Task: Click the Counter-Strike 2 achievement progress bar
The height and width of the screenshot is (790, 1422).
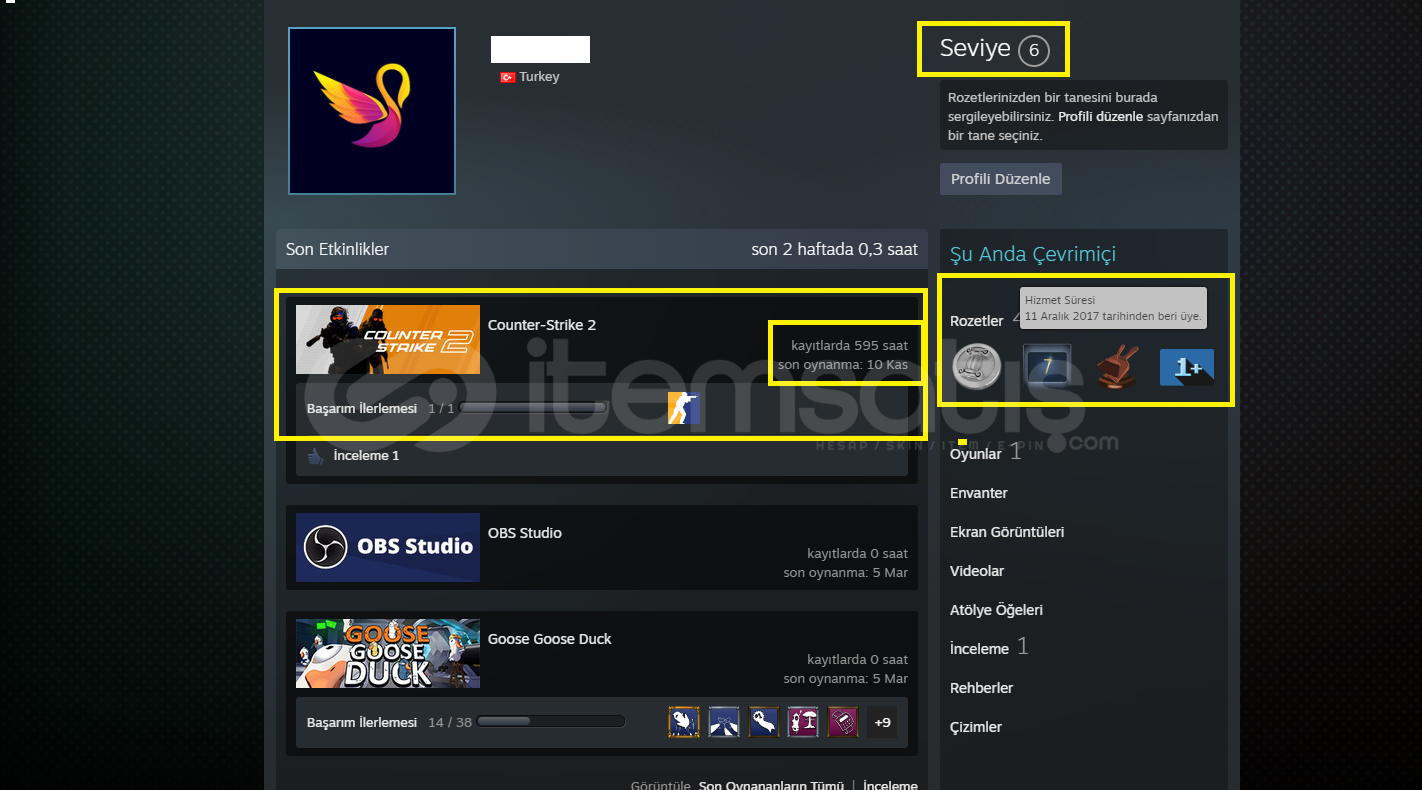Action: click(x=533, y=408)
